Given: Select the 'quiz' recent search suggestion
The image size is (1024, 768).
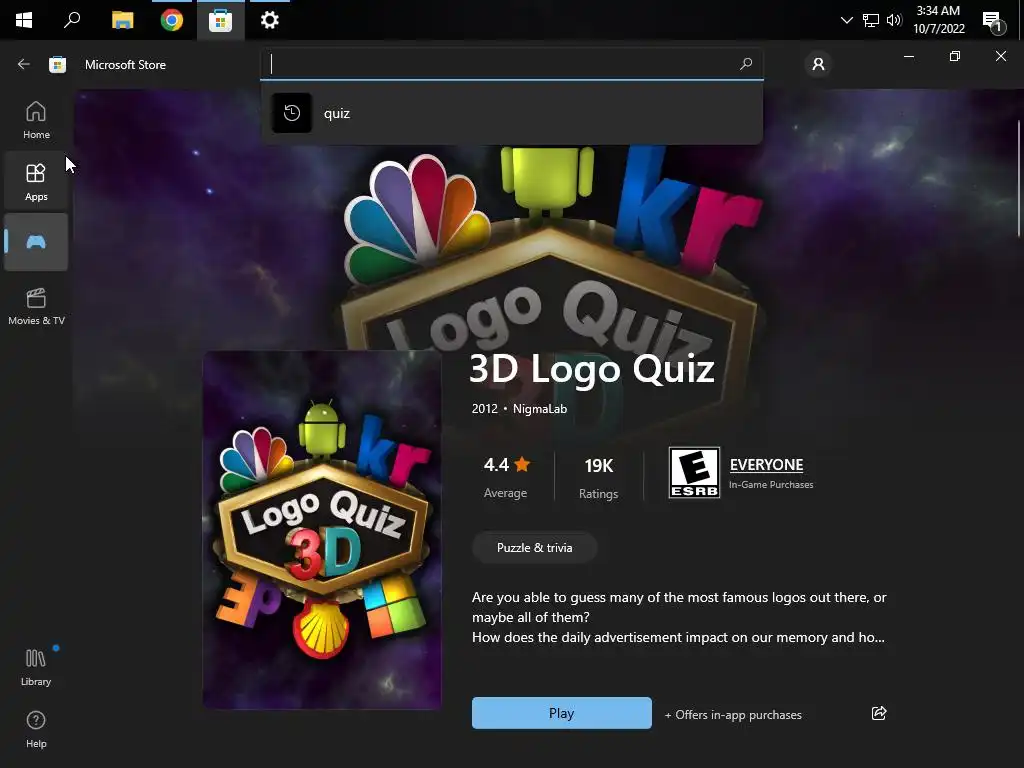Looking at the screenshot, I should click(x=511, y=113).
